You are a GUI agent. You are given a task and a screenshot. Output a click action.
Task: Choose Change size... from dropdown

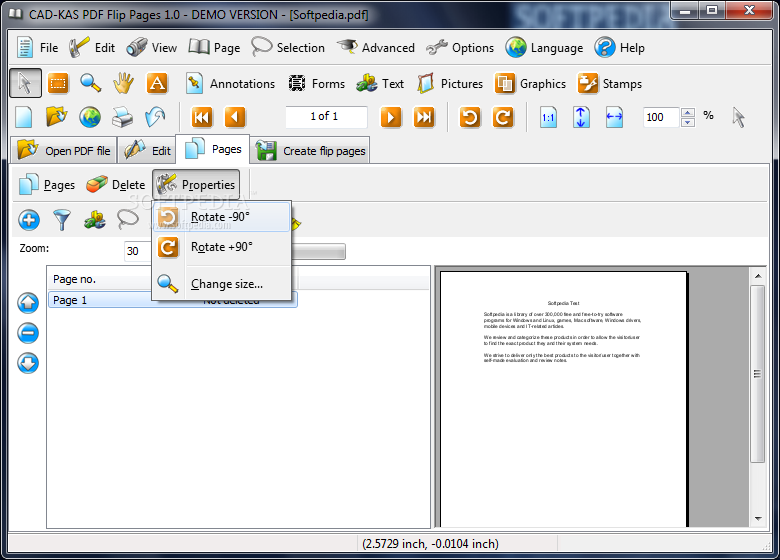(x=222, y=284)
